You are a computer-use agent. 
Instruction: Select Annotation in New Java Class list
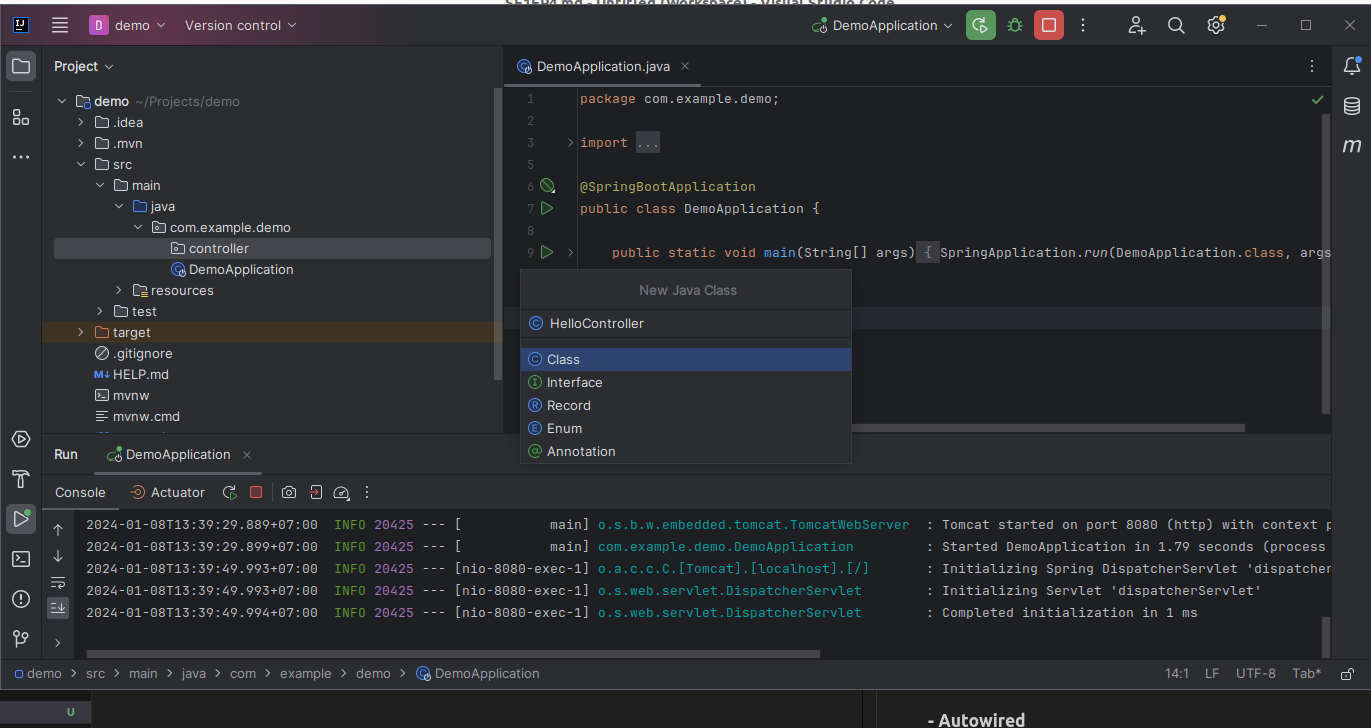tap(686, 451)
